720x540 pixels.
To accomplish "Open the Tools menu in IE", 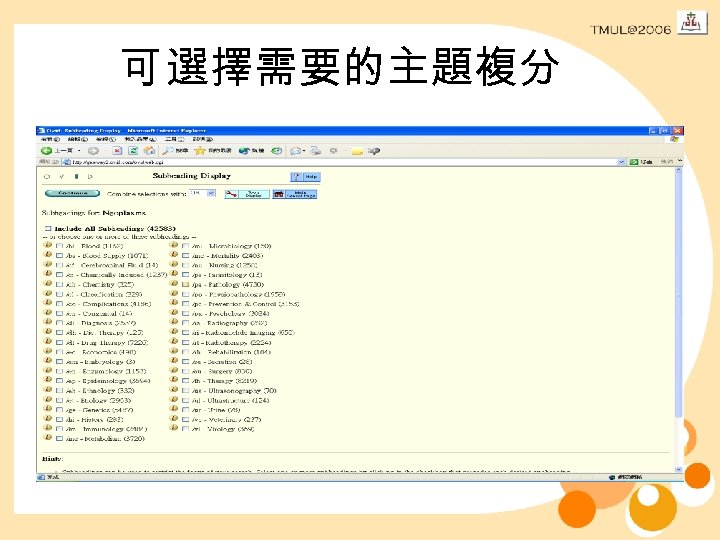I will click(174, 139).
